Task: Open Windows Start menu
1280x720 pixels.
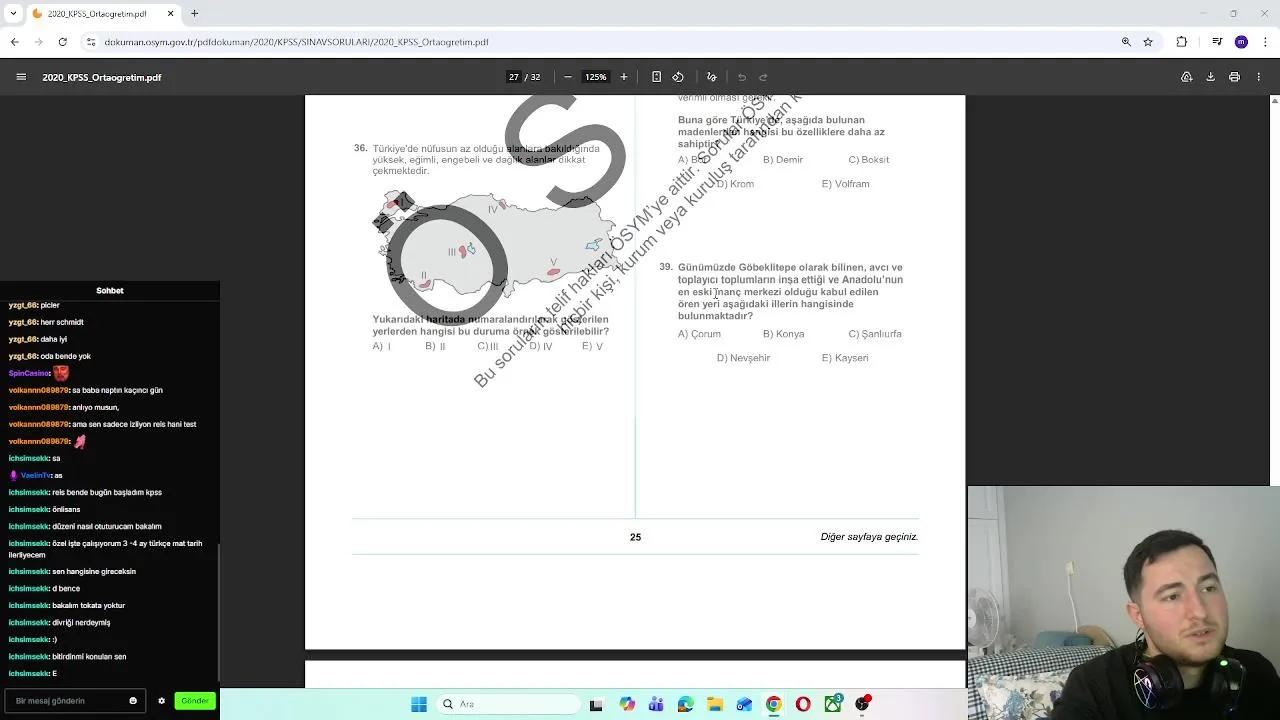Action: 419,704
